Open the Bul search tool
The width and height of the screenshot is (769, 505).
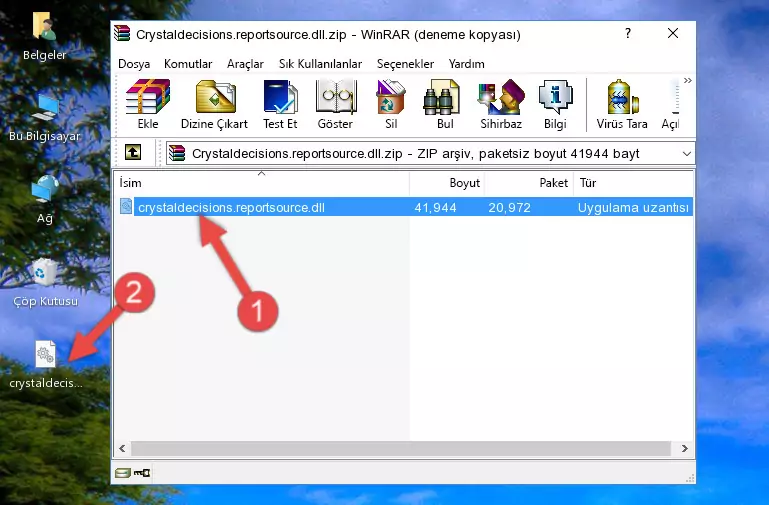pos(445,104)
